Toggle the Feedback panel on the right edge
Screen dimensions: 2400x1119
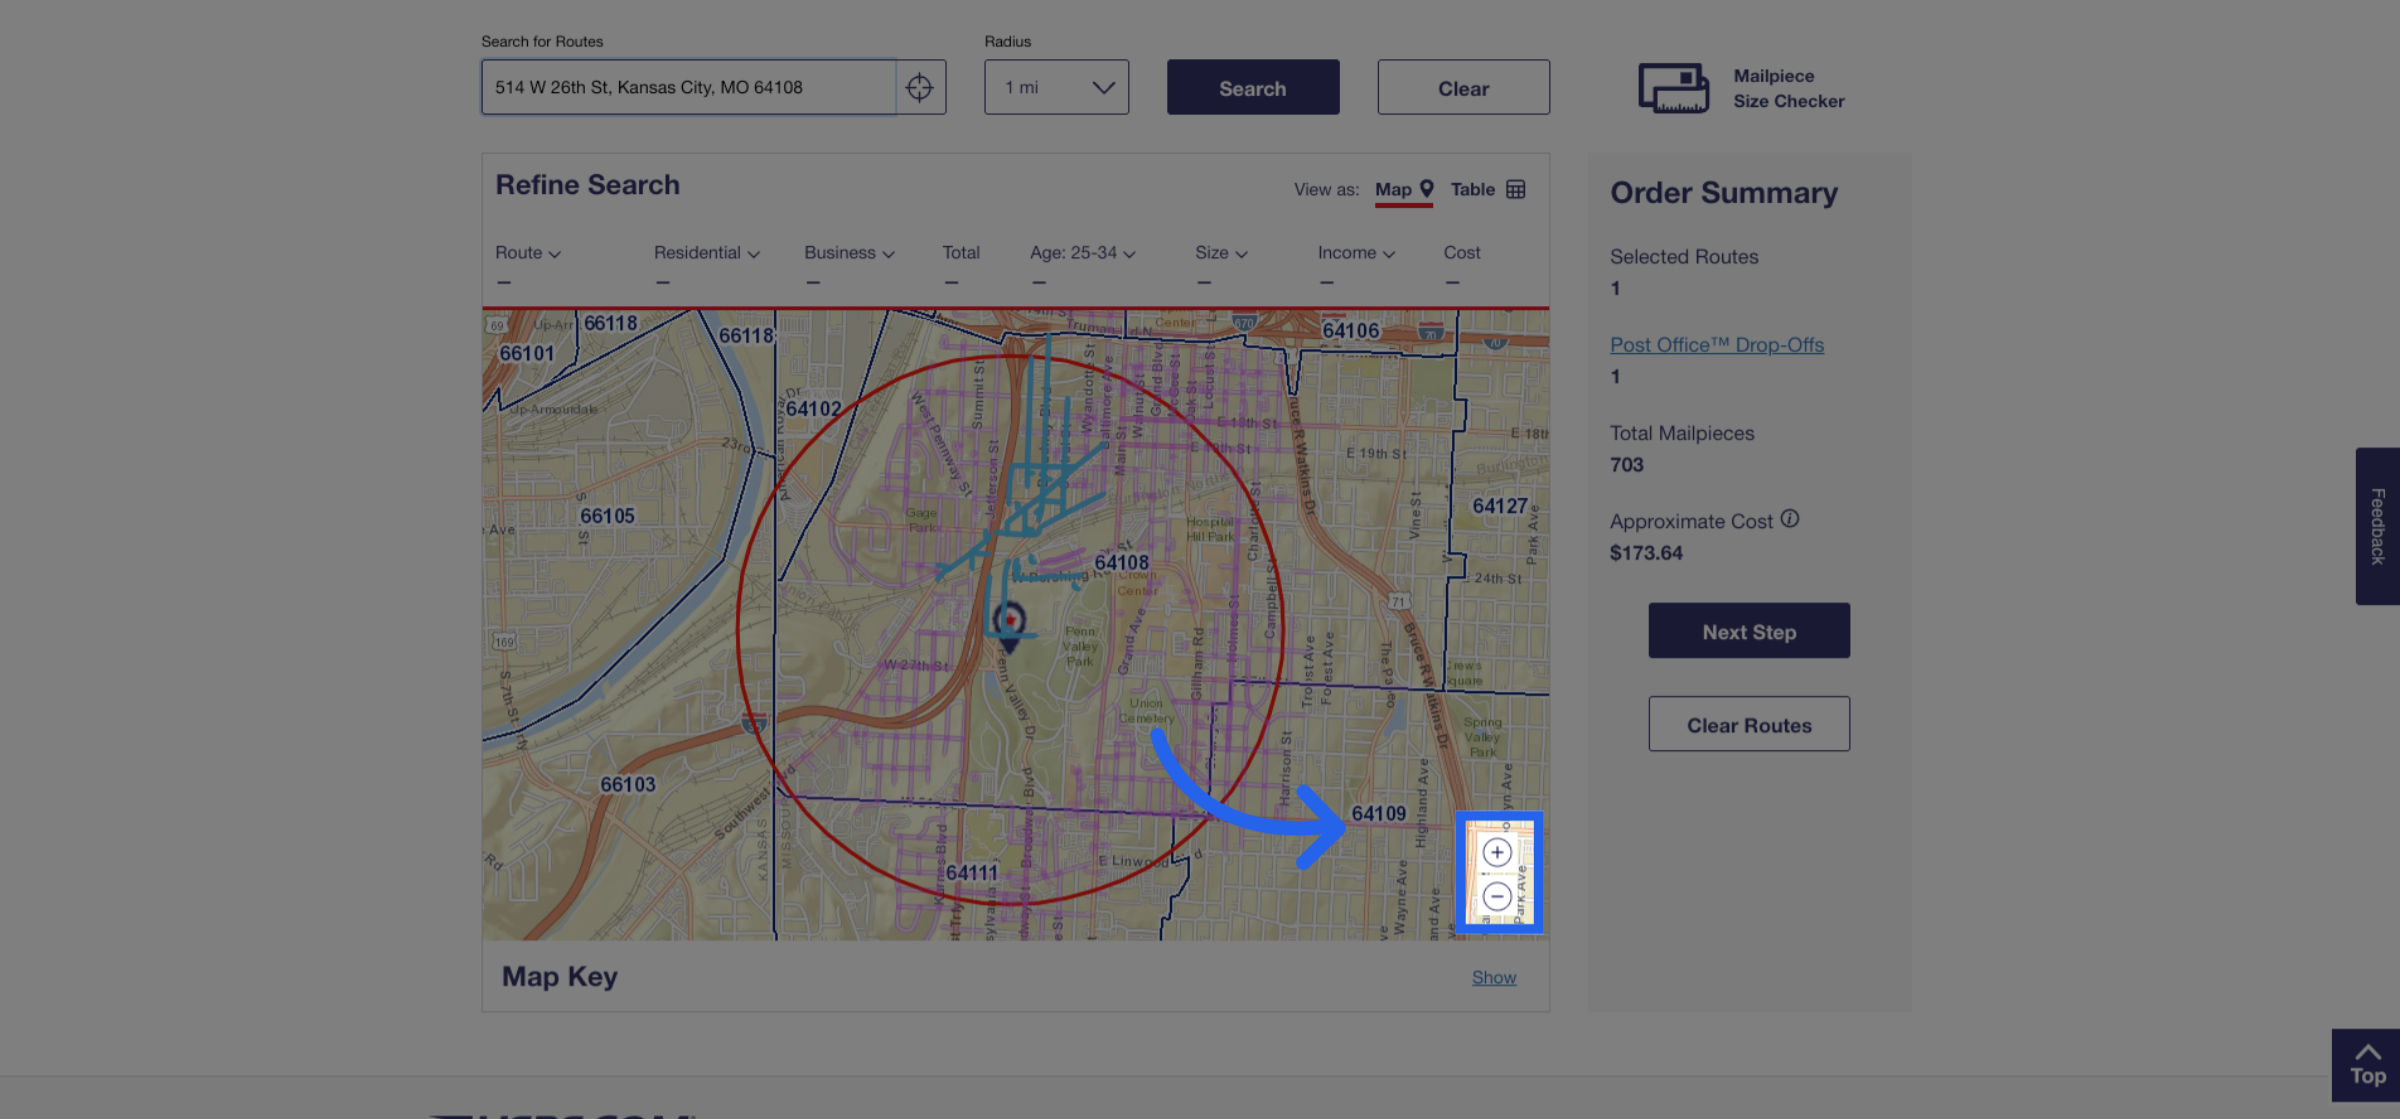pos(2377,523)
